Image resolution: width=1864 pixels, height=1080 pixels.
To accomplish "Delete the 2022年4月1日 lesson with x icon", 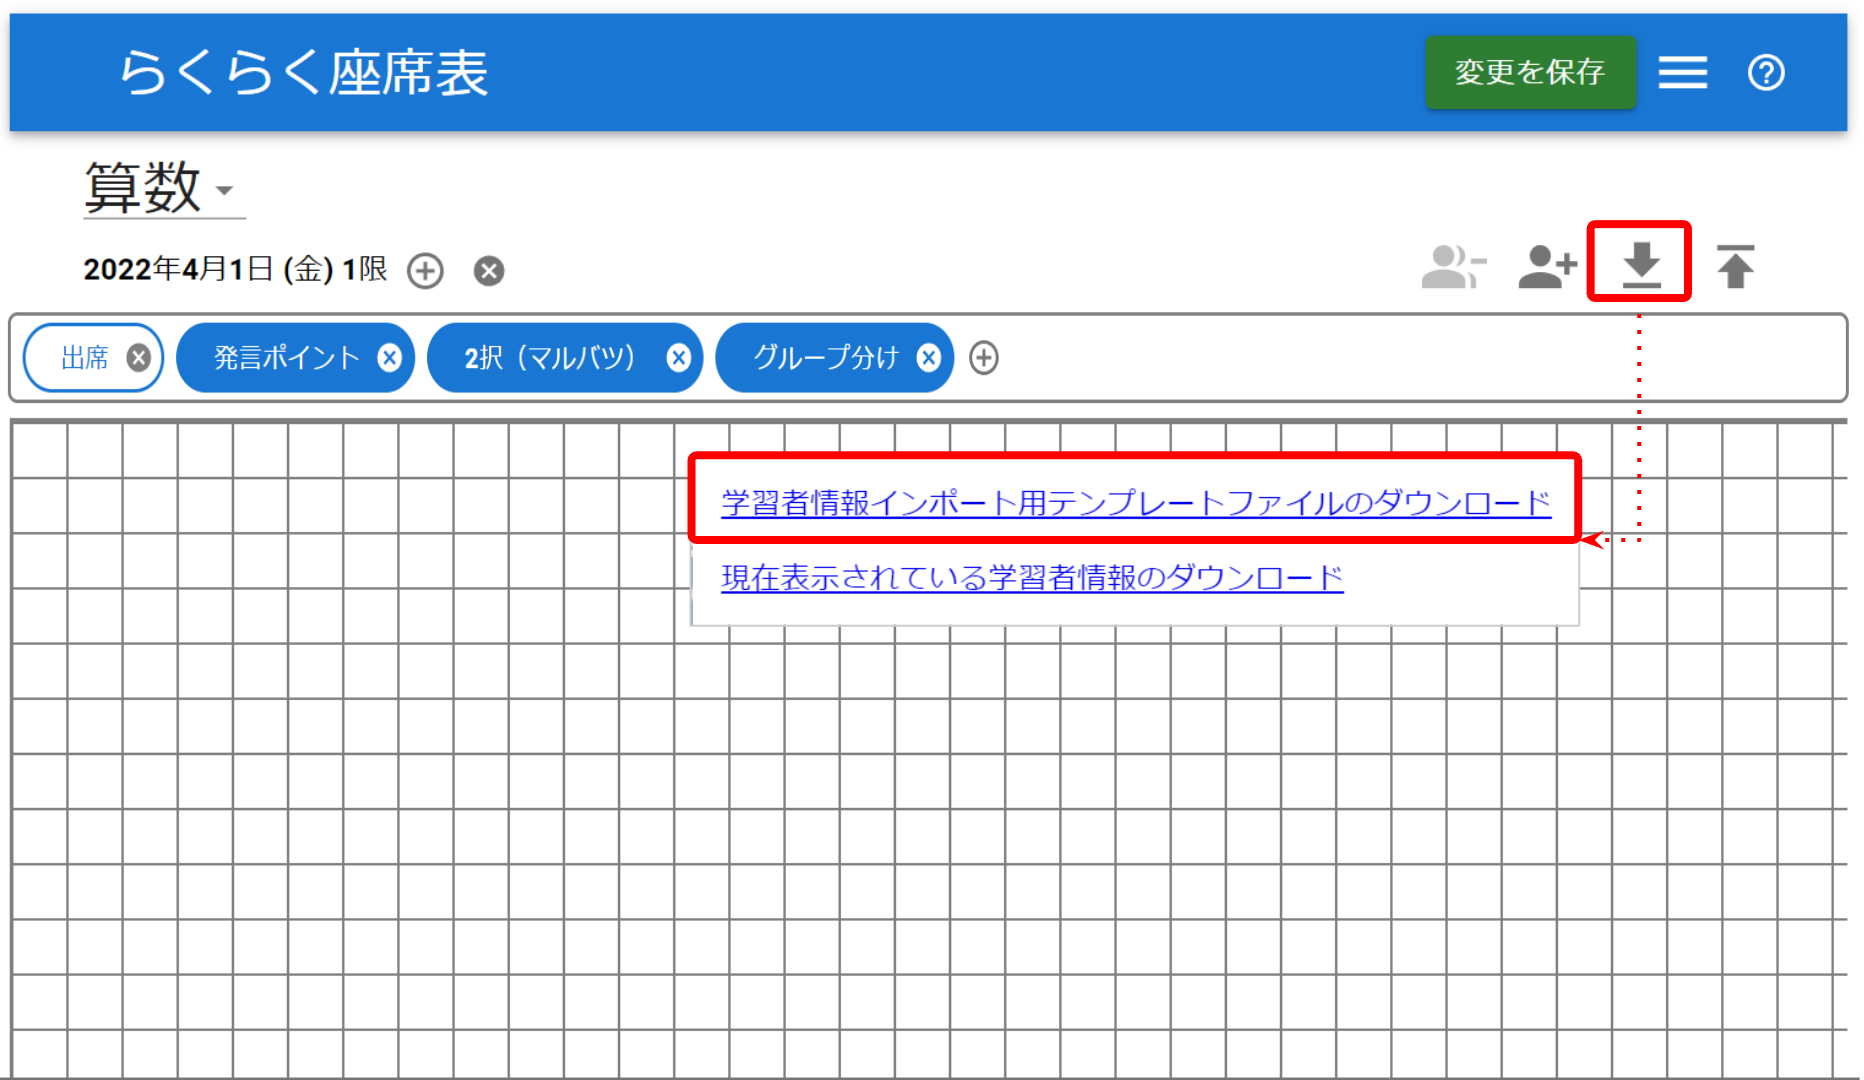I will coord(488,270).
